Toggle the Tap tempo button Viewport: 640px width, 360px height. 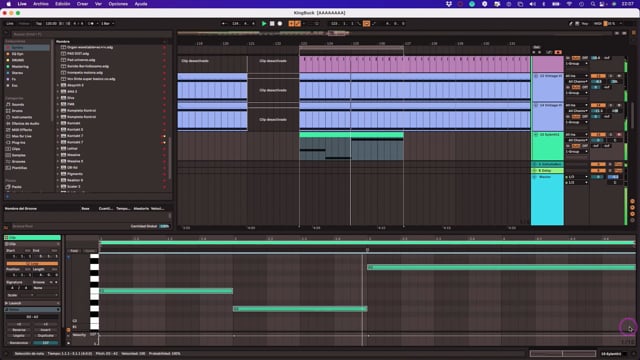click(39, 24)
